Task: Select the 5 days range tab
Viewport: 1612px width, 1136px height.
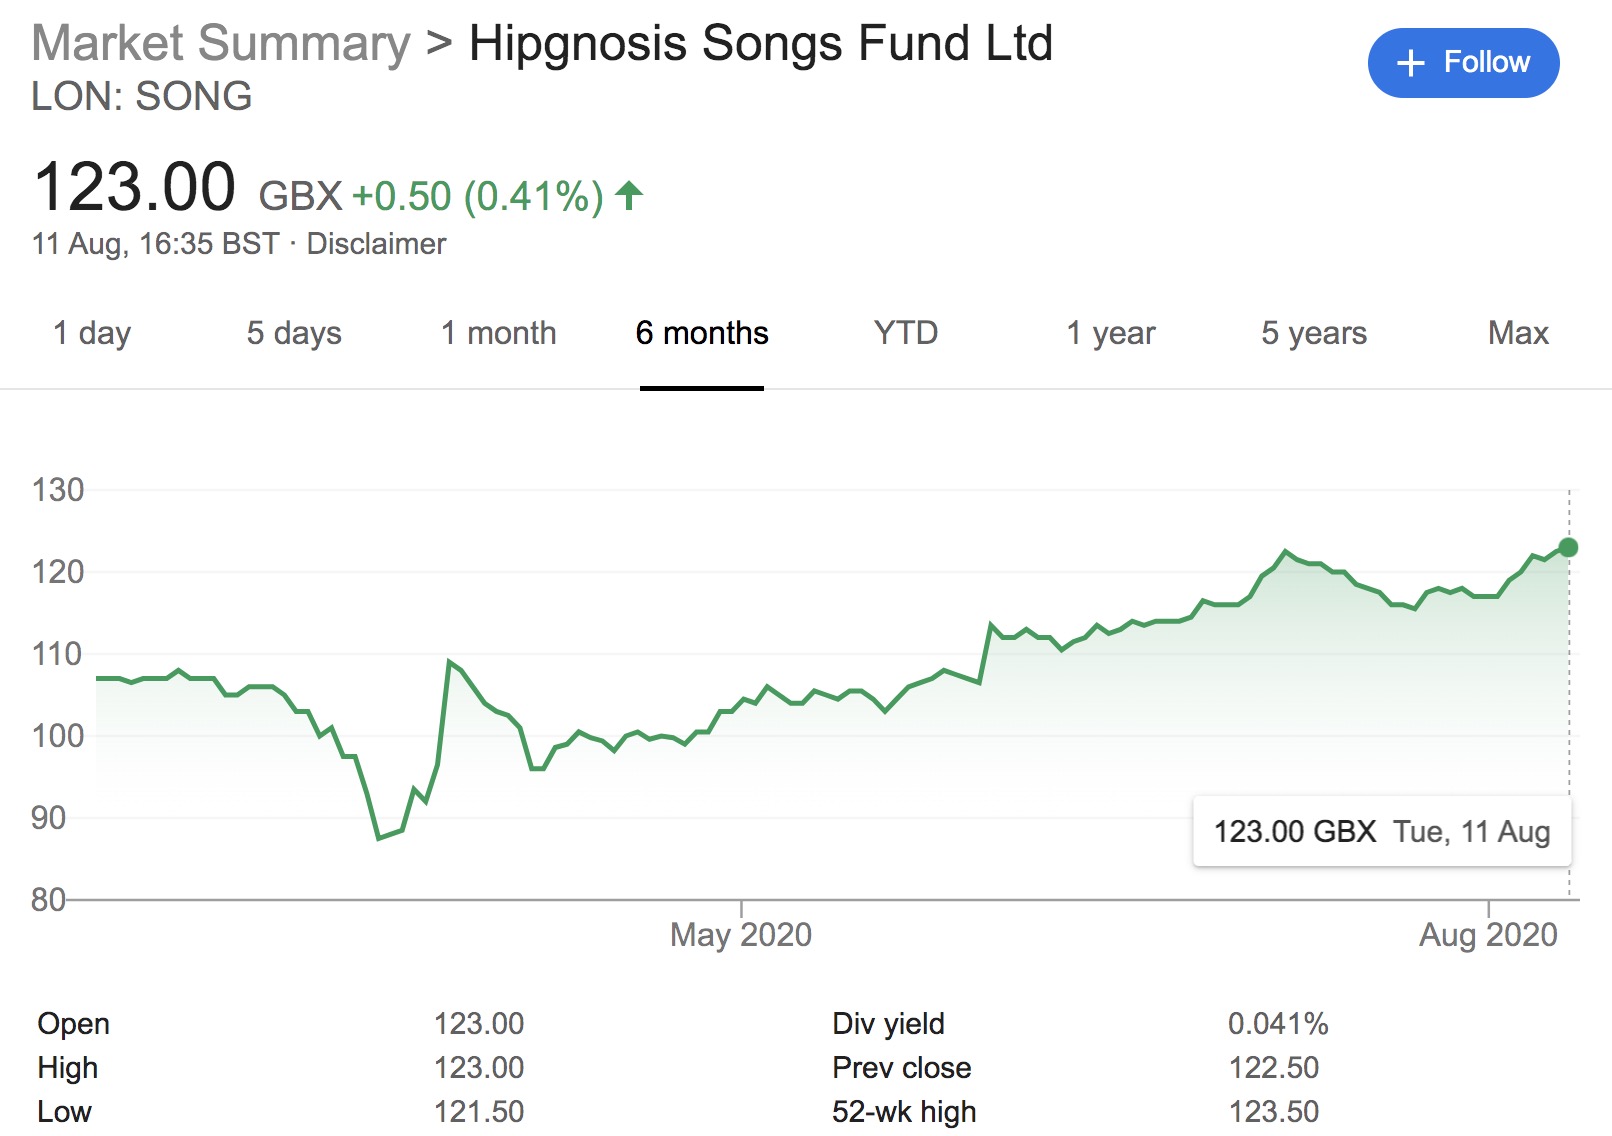Action: (294, 333)
